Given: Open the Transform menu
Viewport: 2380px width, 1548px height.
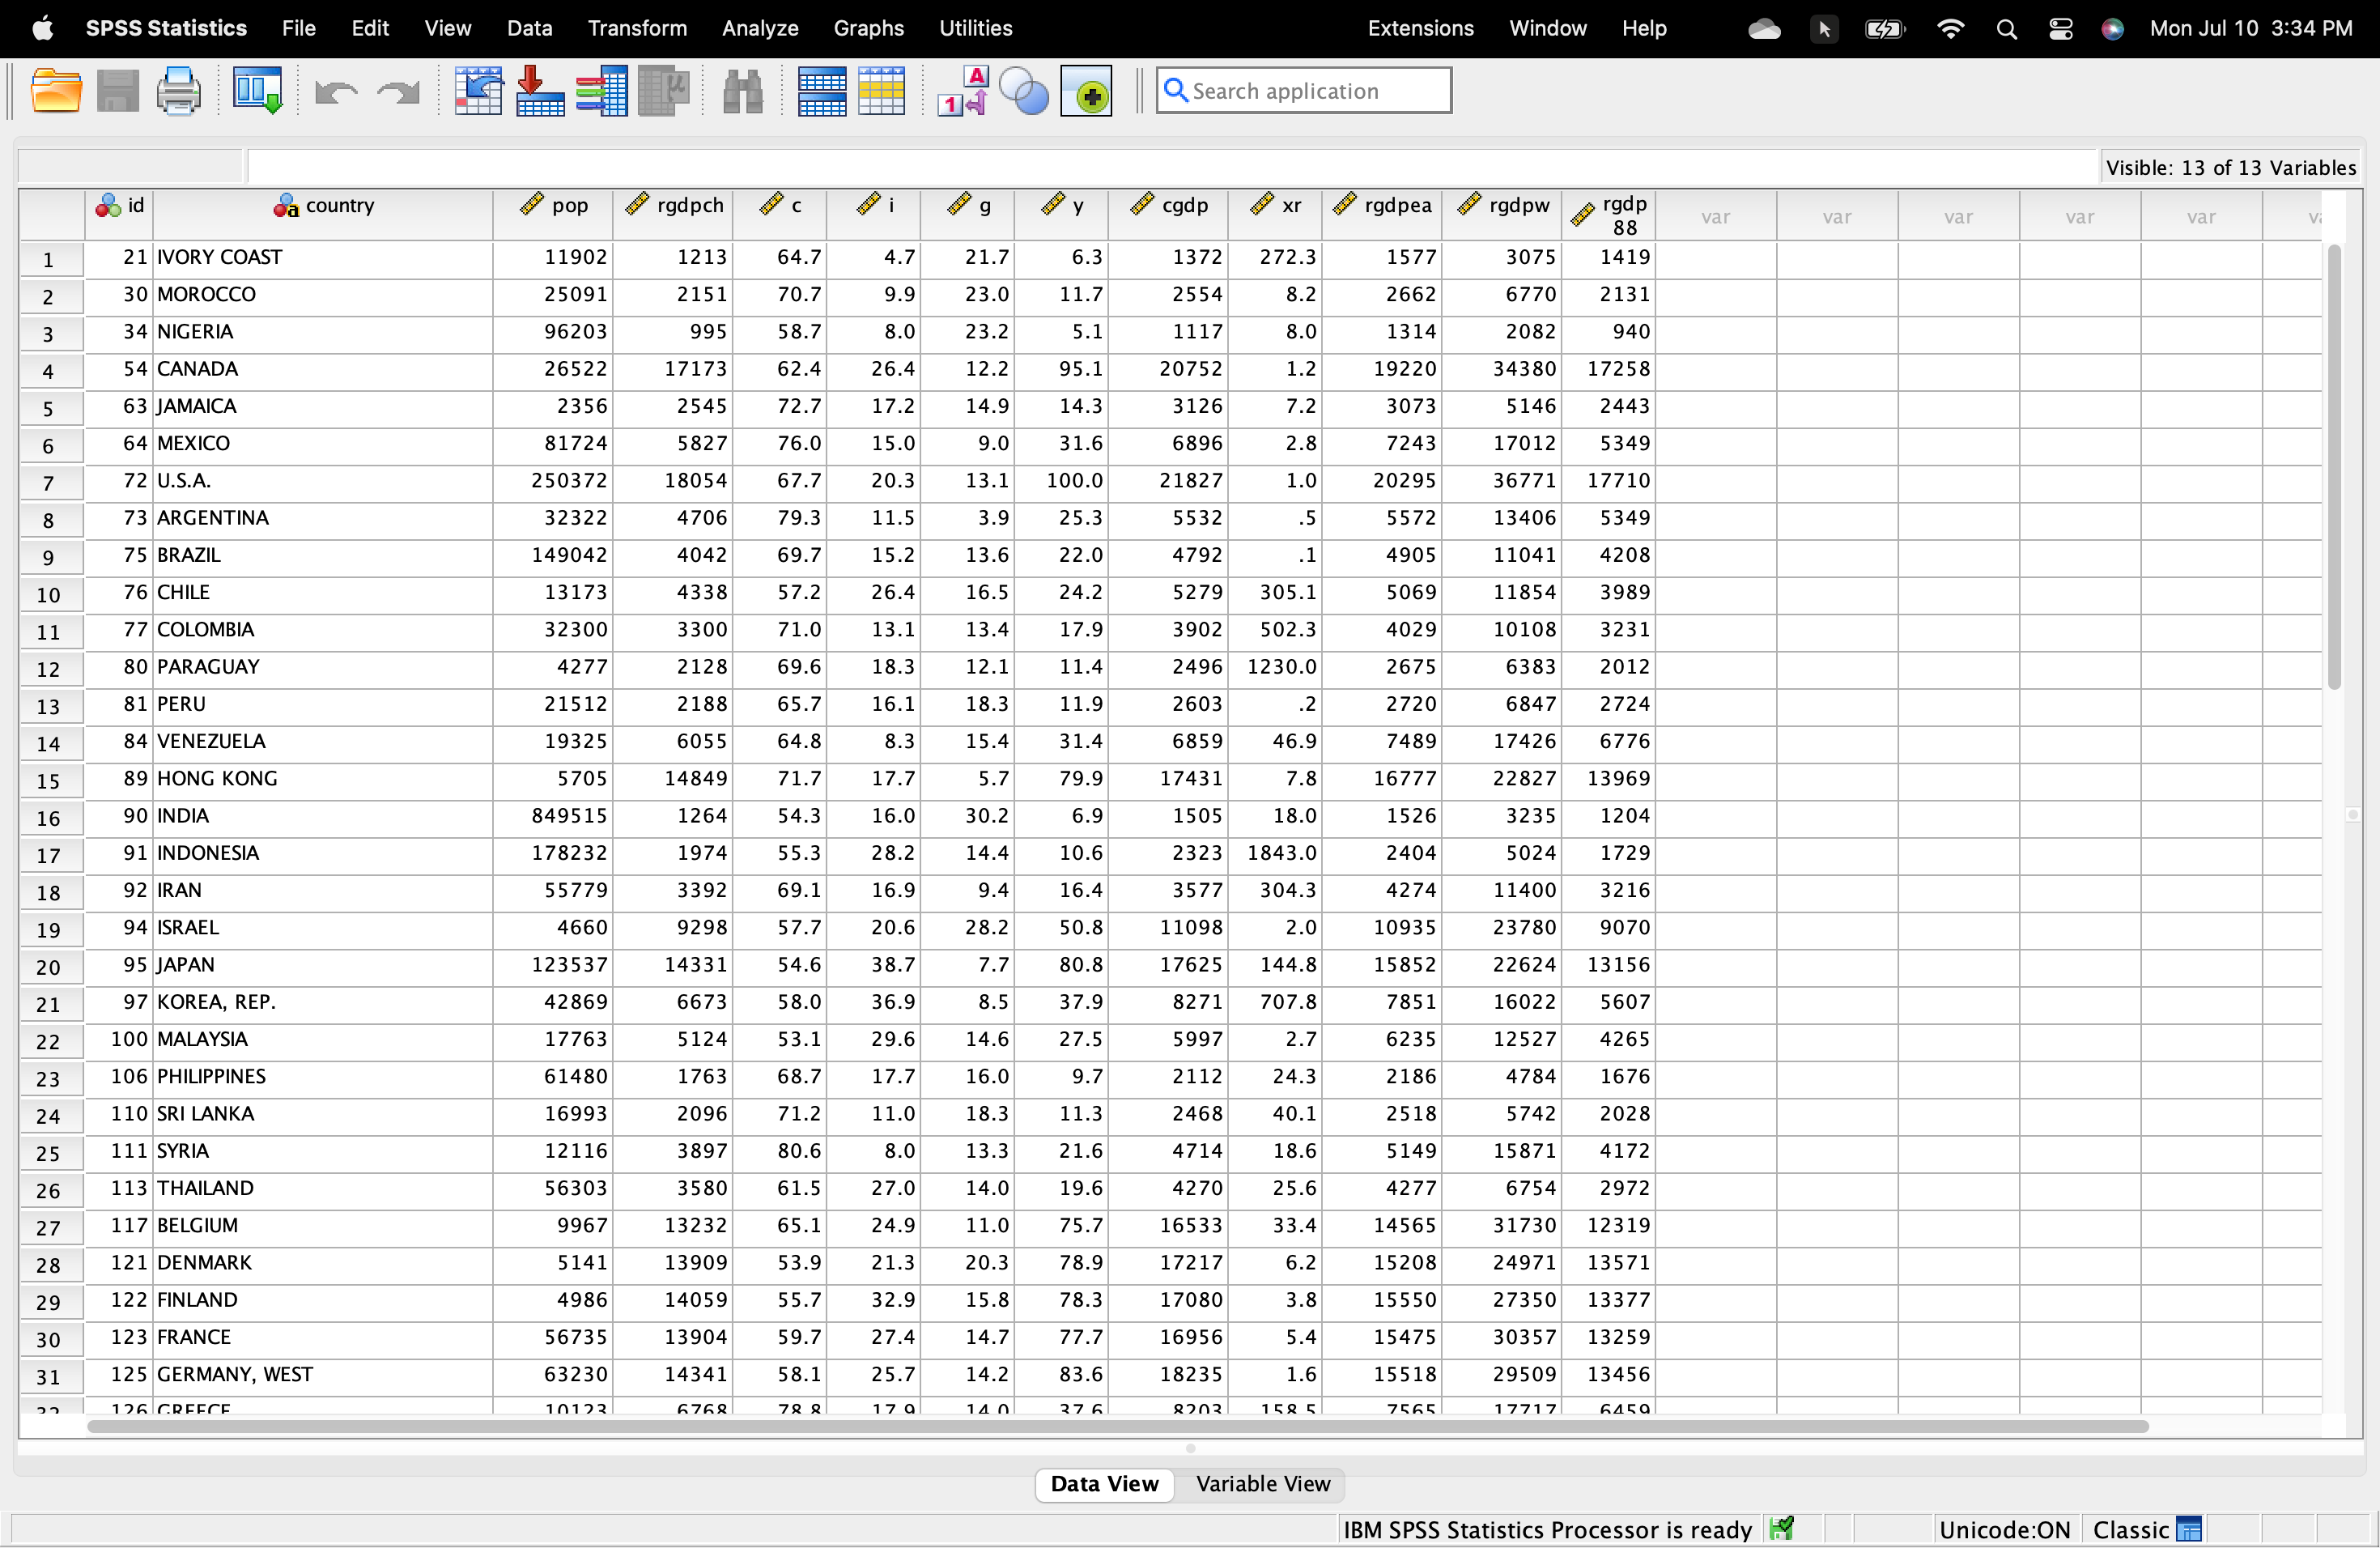Looking at the screenshot, I should coord(637,28).
